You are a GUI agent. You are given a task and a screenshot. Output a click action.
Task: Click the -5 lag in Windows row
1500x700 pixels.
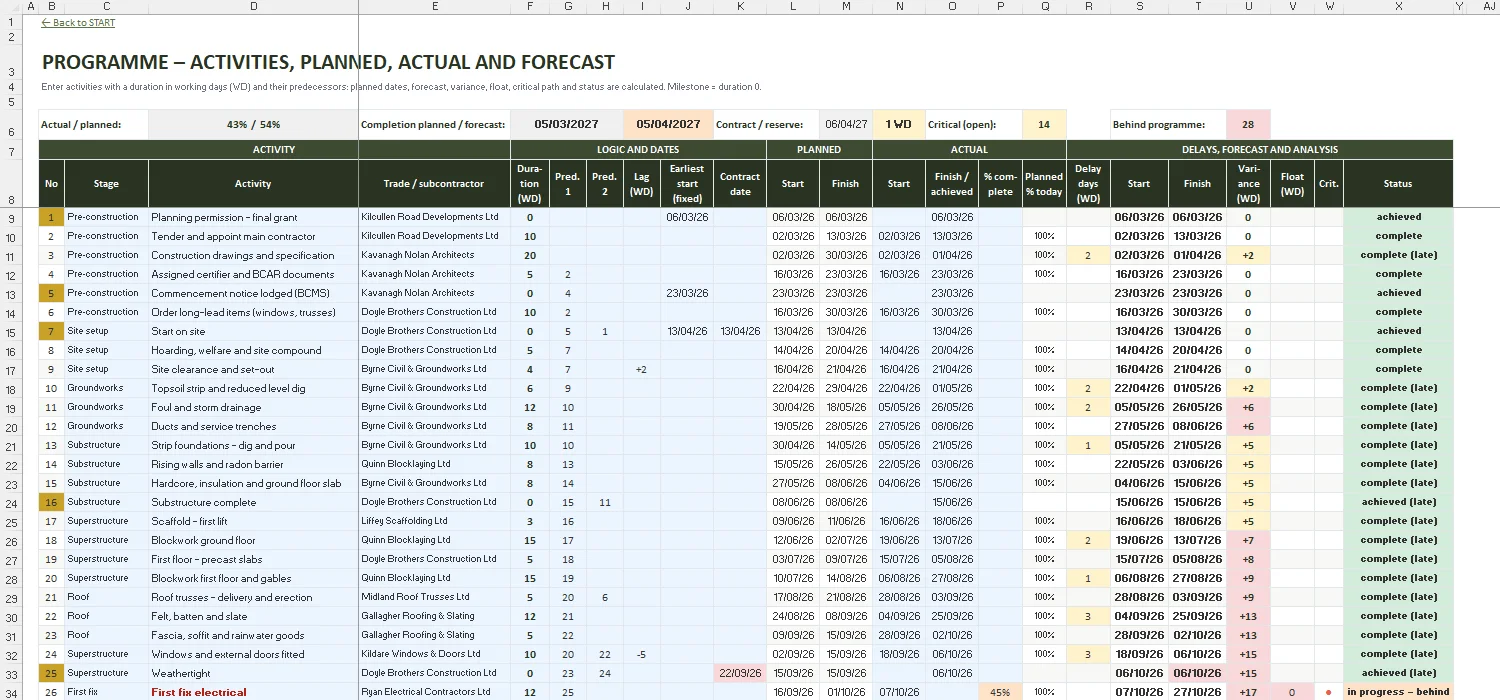click(x=642, y=654)
